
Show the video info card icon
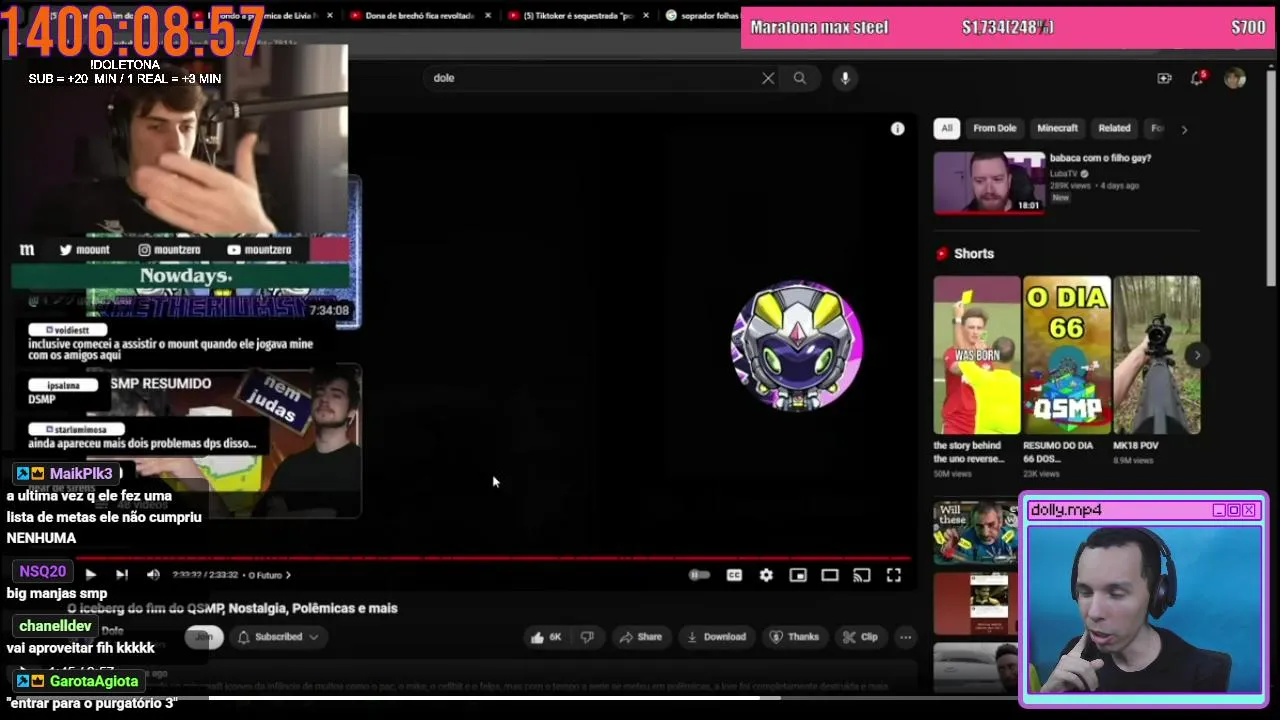click(x=898, y=129)
